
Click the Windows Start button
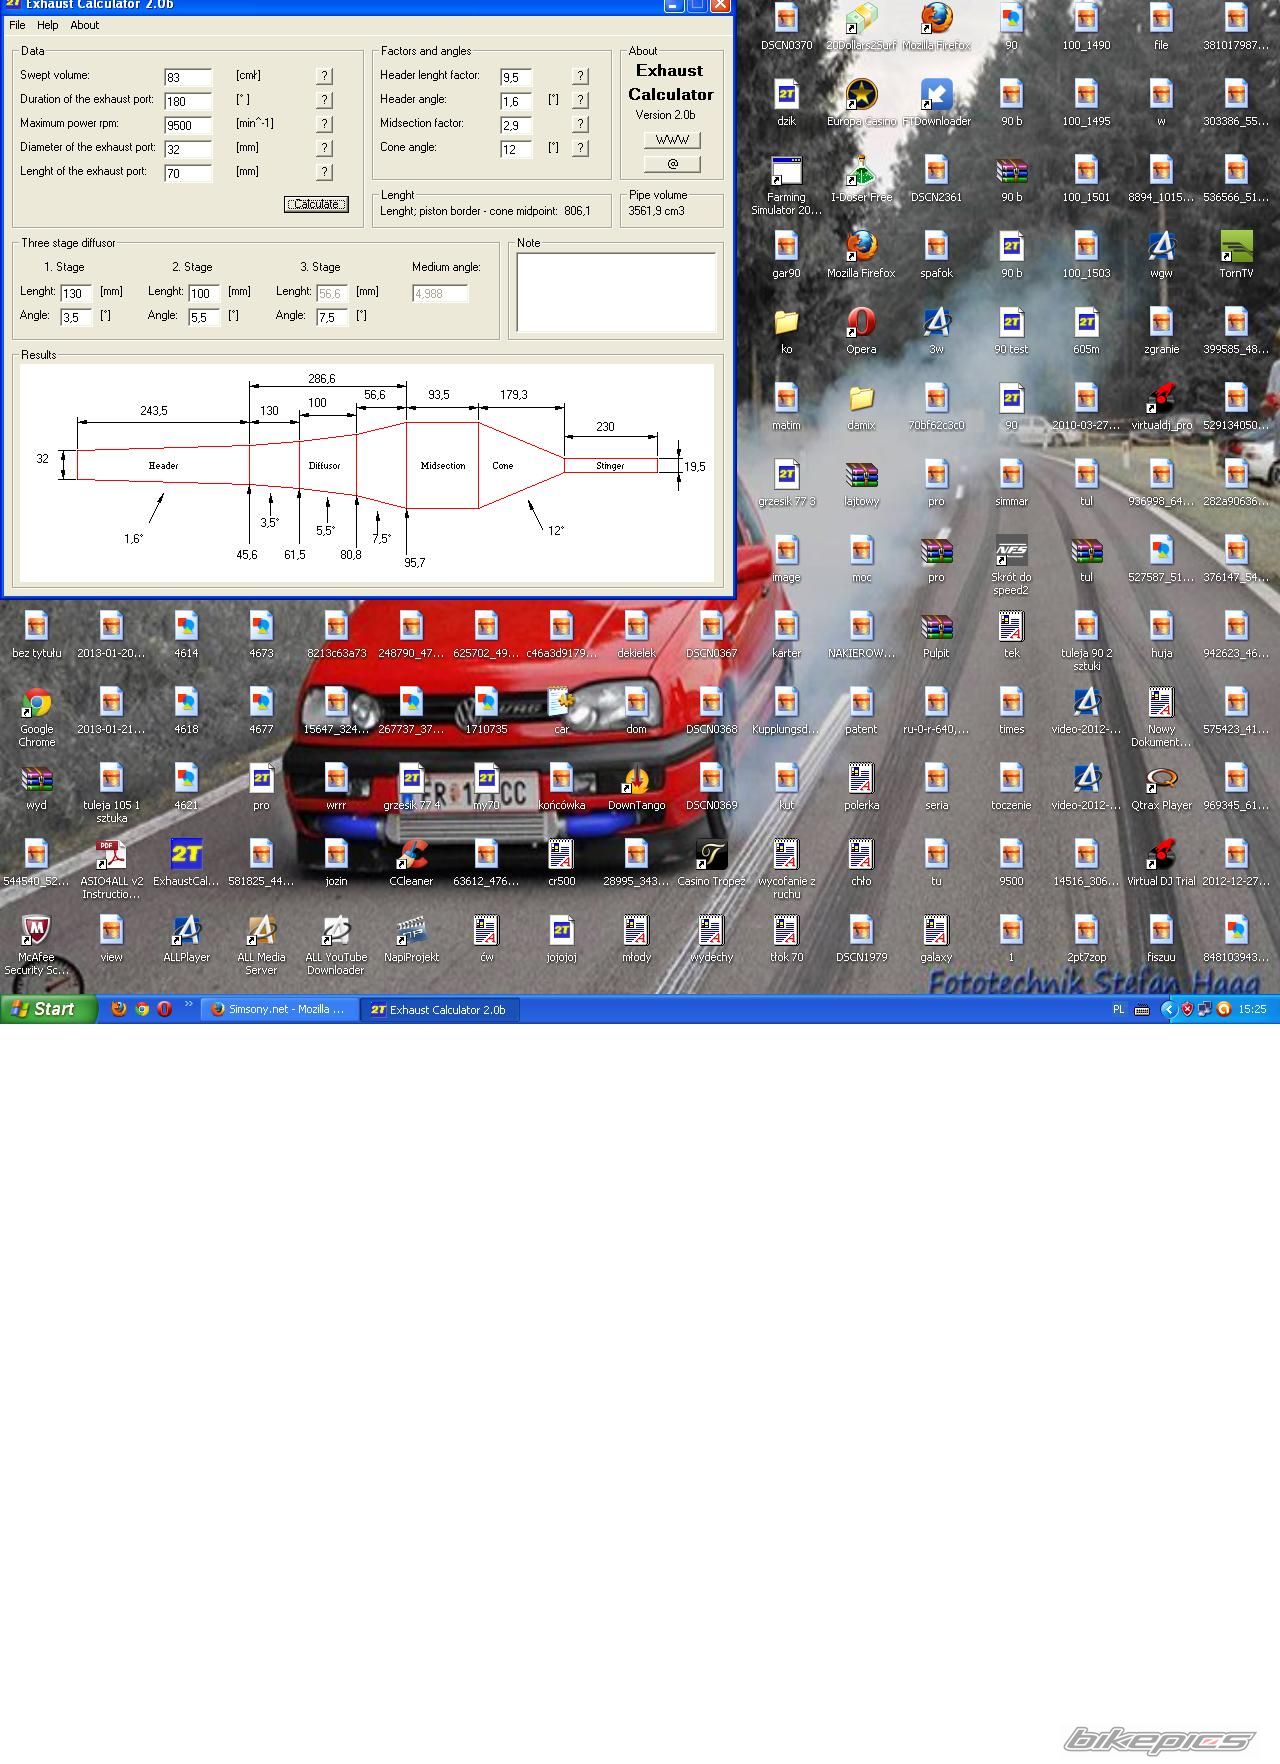pyautogui.click(x=49, y=1009)
